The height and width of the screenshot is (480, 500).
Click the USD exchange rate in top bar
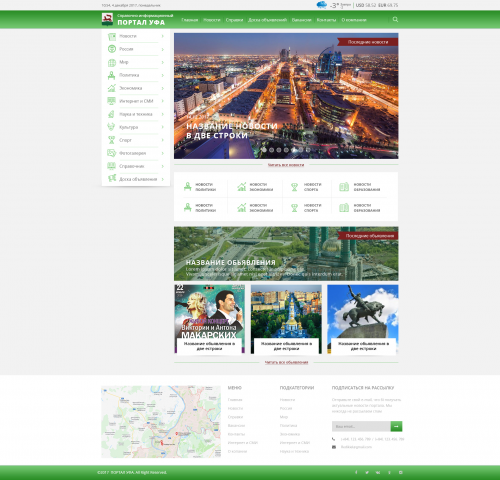(x=366, y=5)
